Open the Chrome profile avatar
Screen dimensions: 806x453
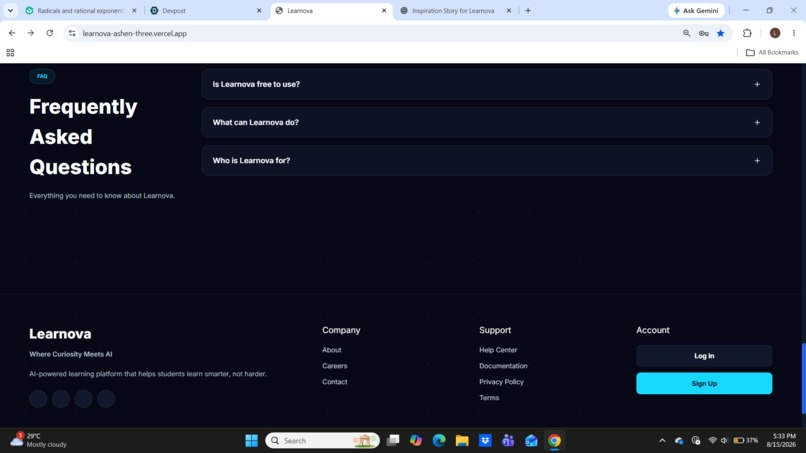click(775, 33)
